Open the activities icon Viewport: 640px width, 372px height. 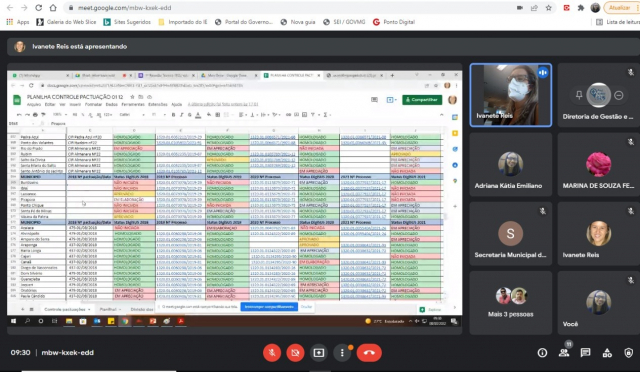[607, 352]
